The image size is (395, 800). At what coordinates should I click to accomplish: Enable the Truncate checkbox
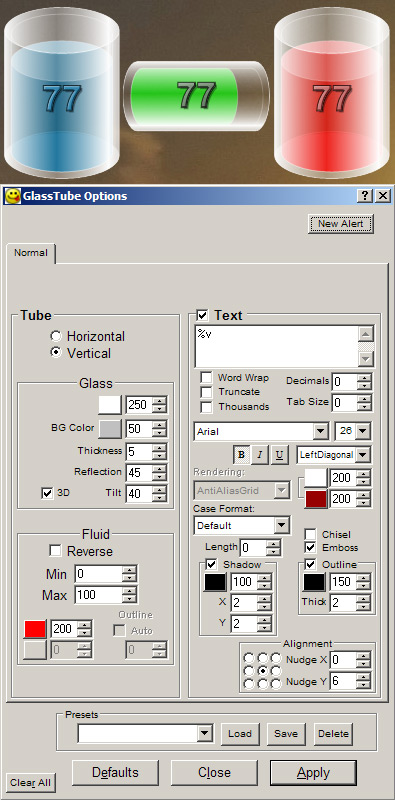click(206, 392)
